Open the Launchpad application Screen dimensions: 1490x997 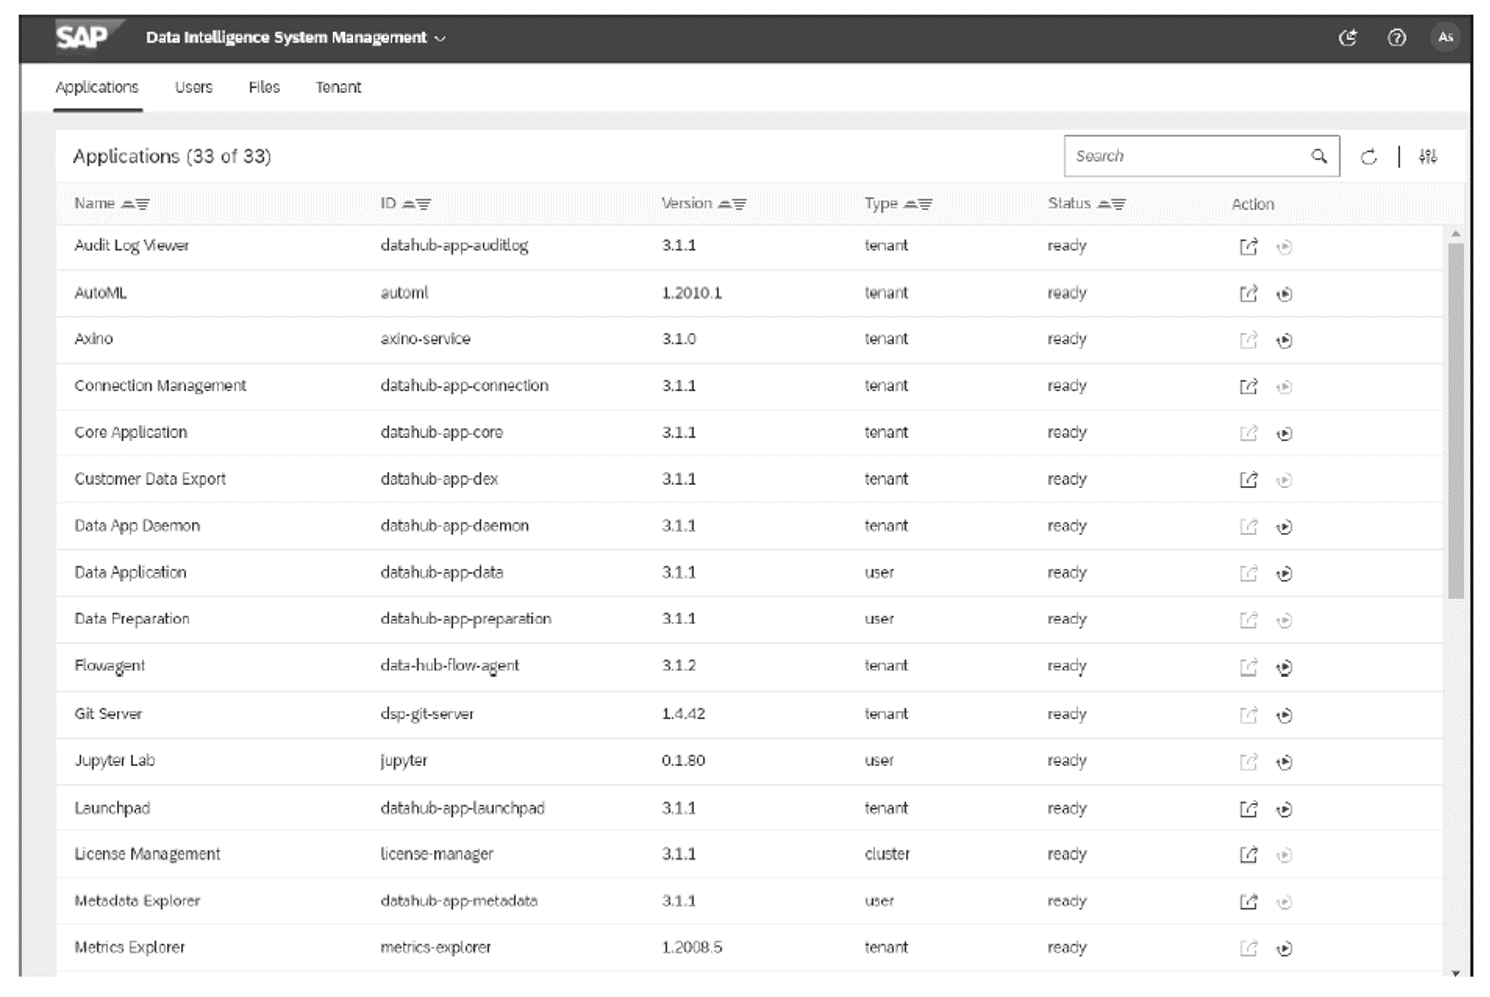pyautogui.click(x=1248, y=810)
